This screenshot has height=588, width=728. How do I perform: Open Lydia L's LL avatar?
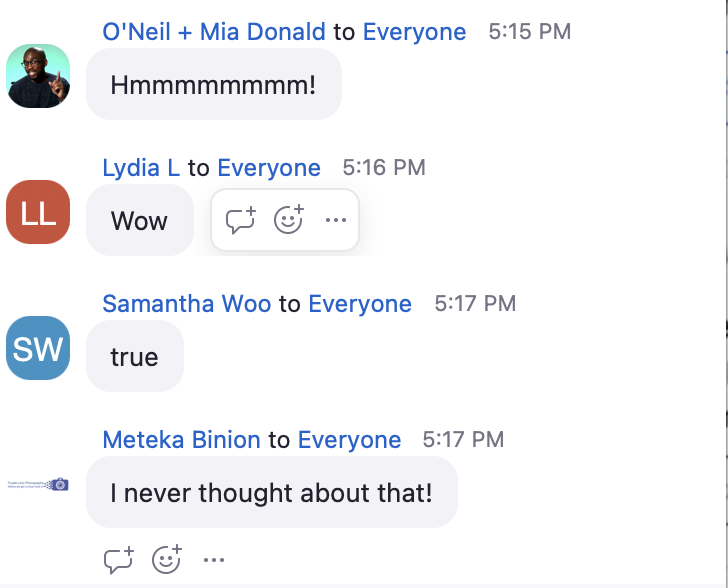click(38, 212)
